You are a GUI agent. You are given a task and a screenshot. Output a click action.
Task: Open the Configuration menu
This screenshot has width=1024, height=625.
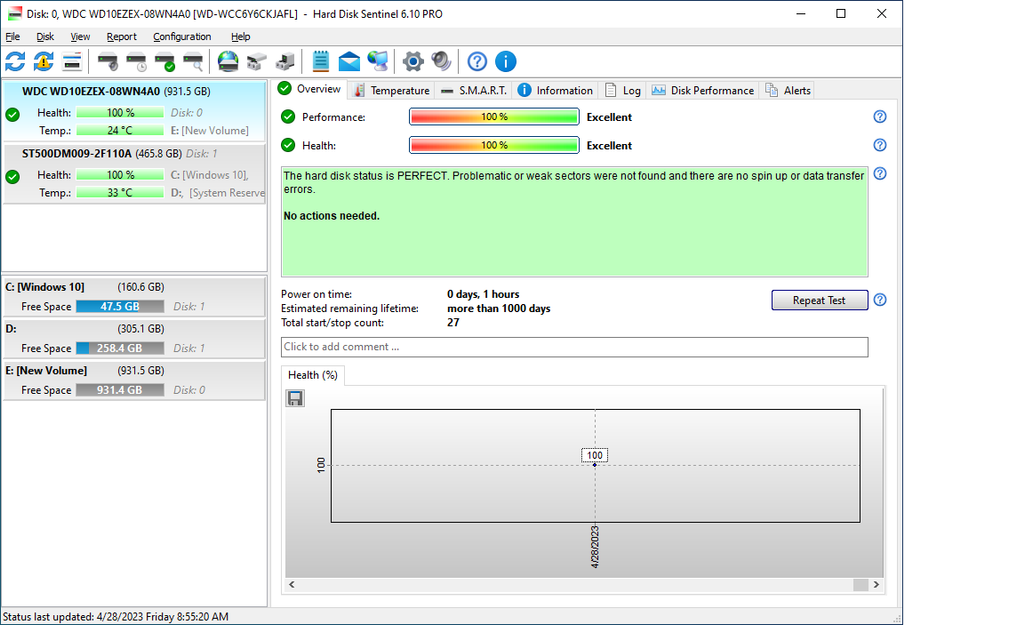pos(182,37)
